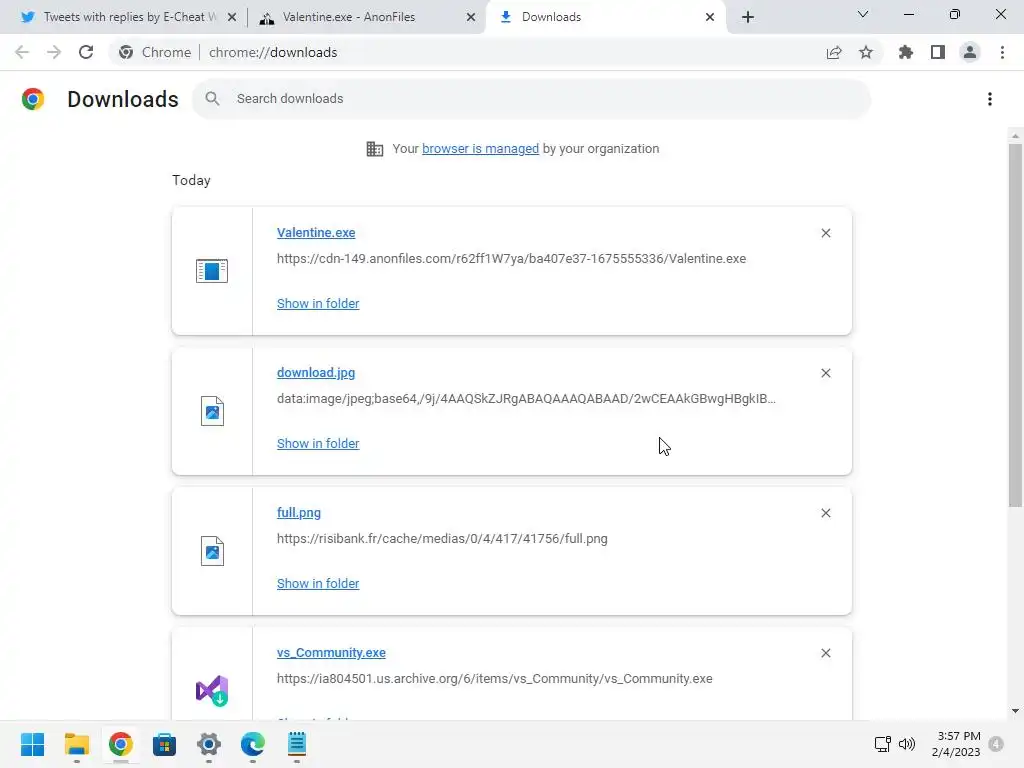Viewport: 1024px width, 768px height.
Task: Click the Valentine.exe anonfiles source URL
Action: coord(511,259)
